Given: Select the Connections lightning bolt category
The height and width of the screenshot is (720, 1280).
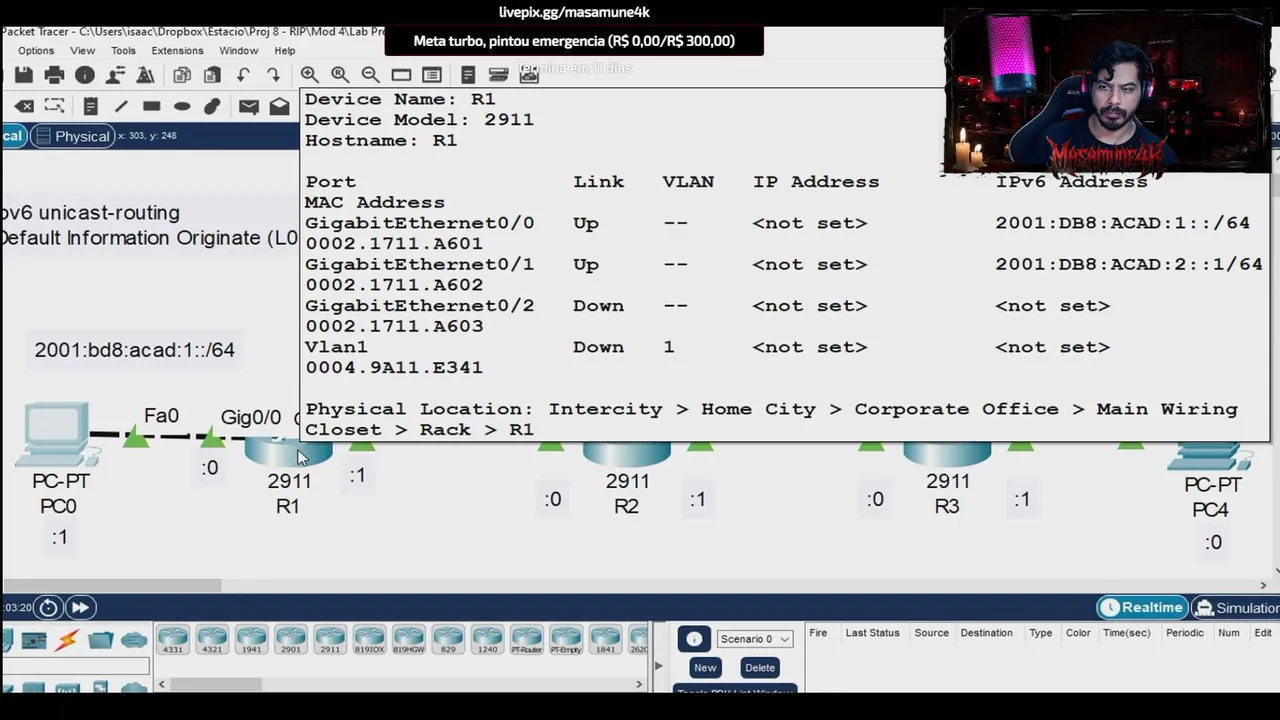Looking at the screenshot, I should coord(67,640).
